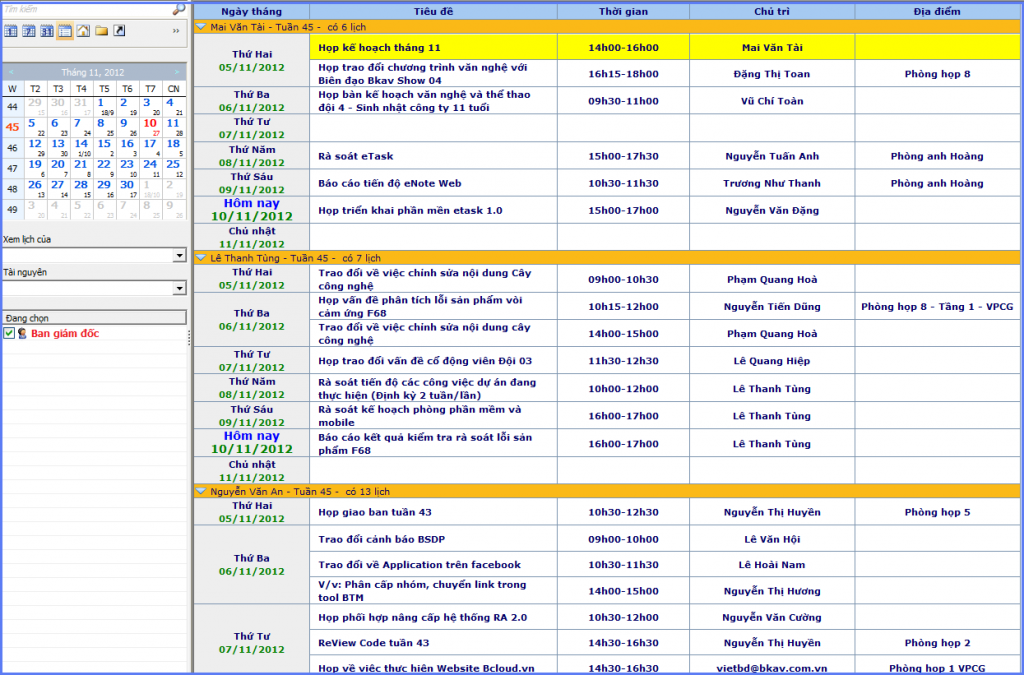Click the 'Phòng họp 5' location cell

pos(936,512)
